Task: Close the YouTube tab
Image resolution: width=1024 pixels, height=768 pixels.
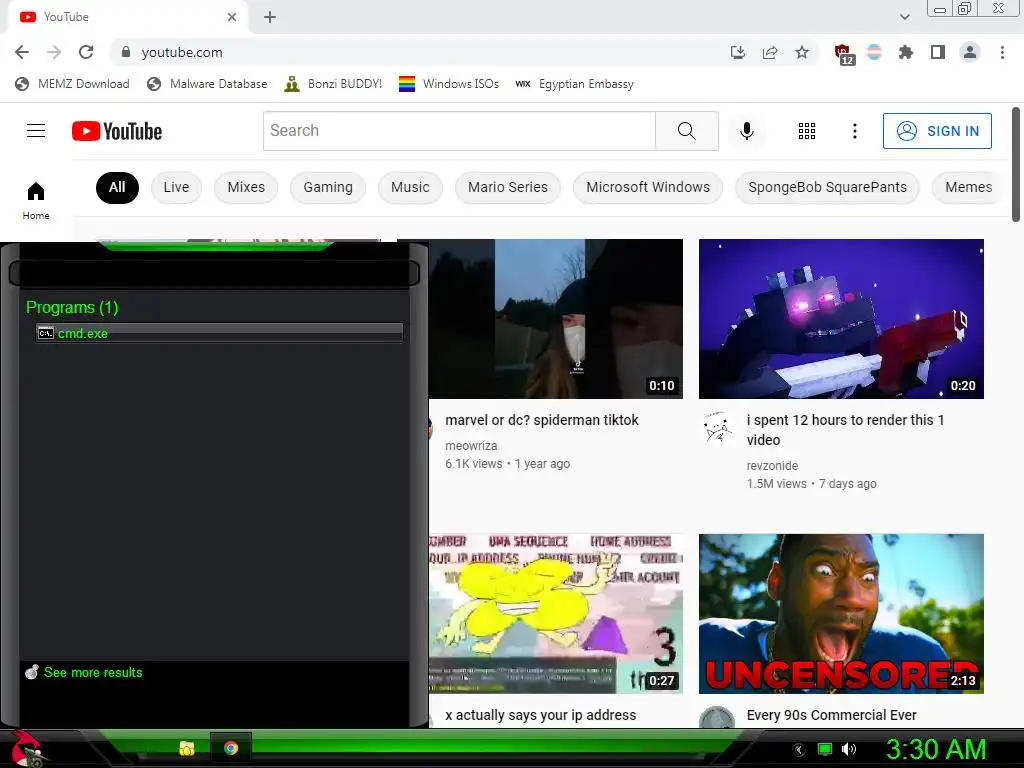Action: 232,17
